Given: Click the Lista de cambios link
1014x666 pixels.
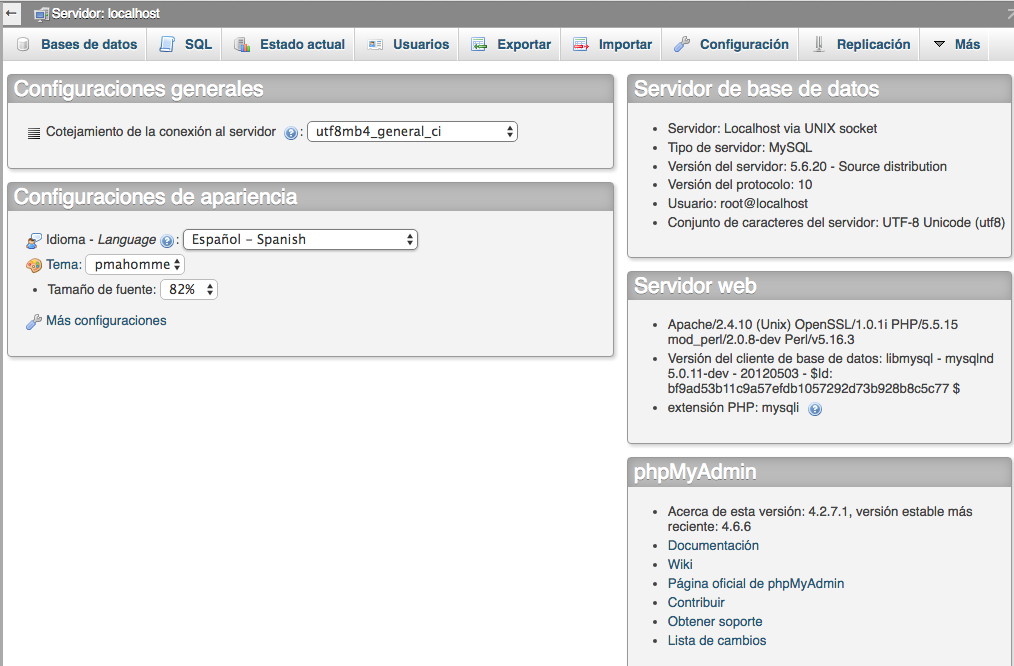Looking at the screenshot, I should (717, 641).
